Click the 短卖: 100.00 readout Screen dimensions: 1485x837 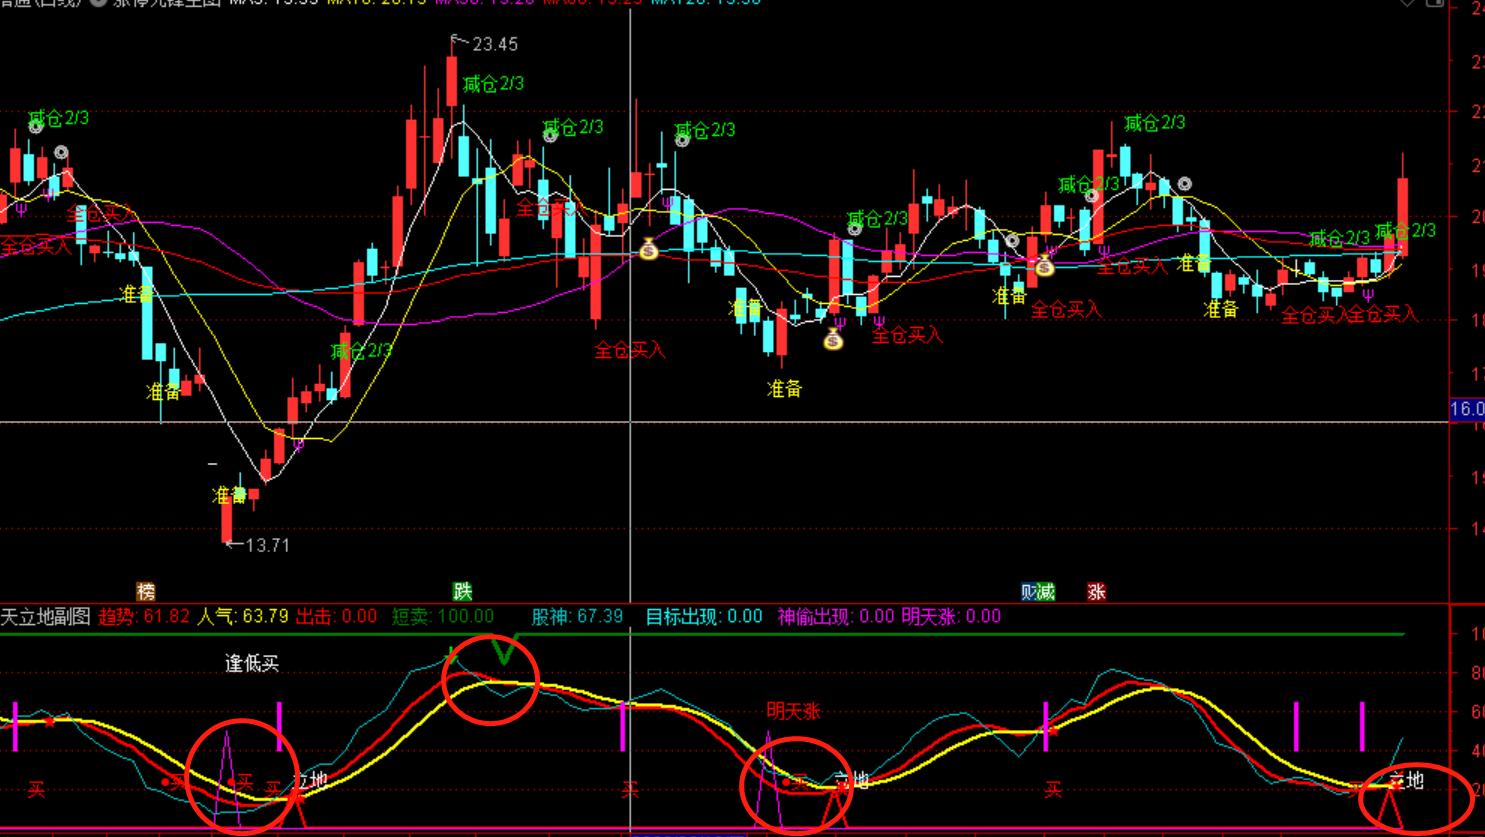(x=443, y=616)
